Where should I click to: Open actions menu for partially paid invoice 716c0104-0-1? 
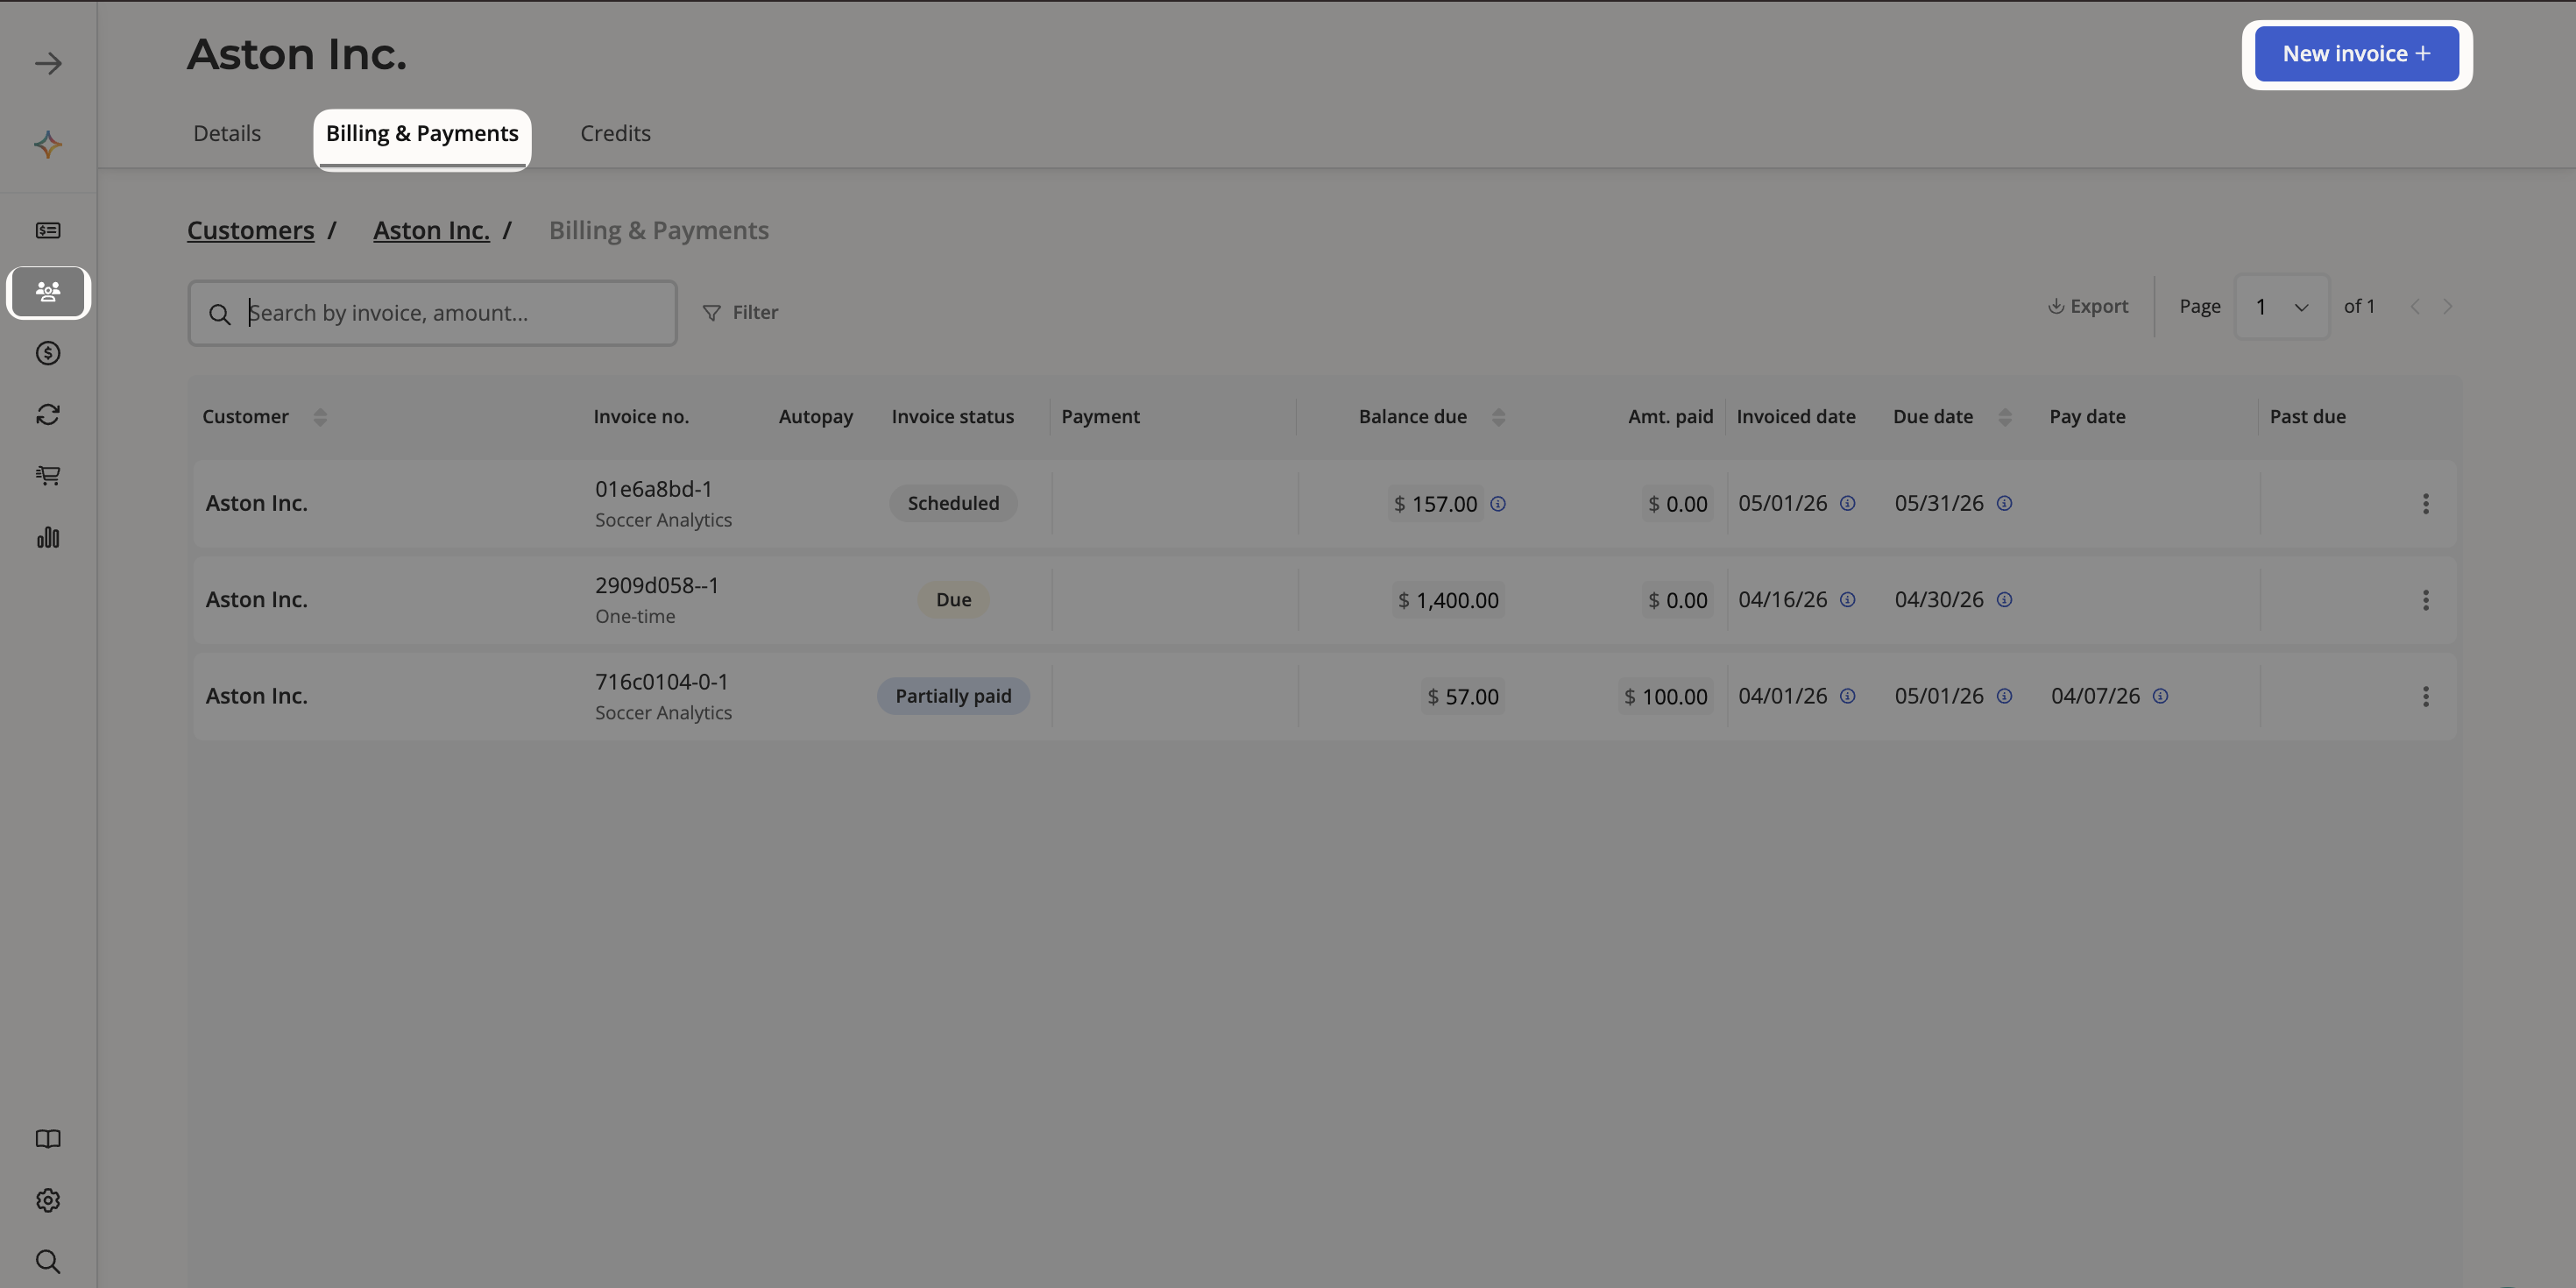2426,695
